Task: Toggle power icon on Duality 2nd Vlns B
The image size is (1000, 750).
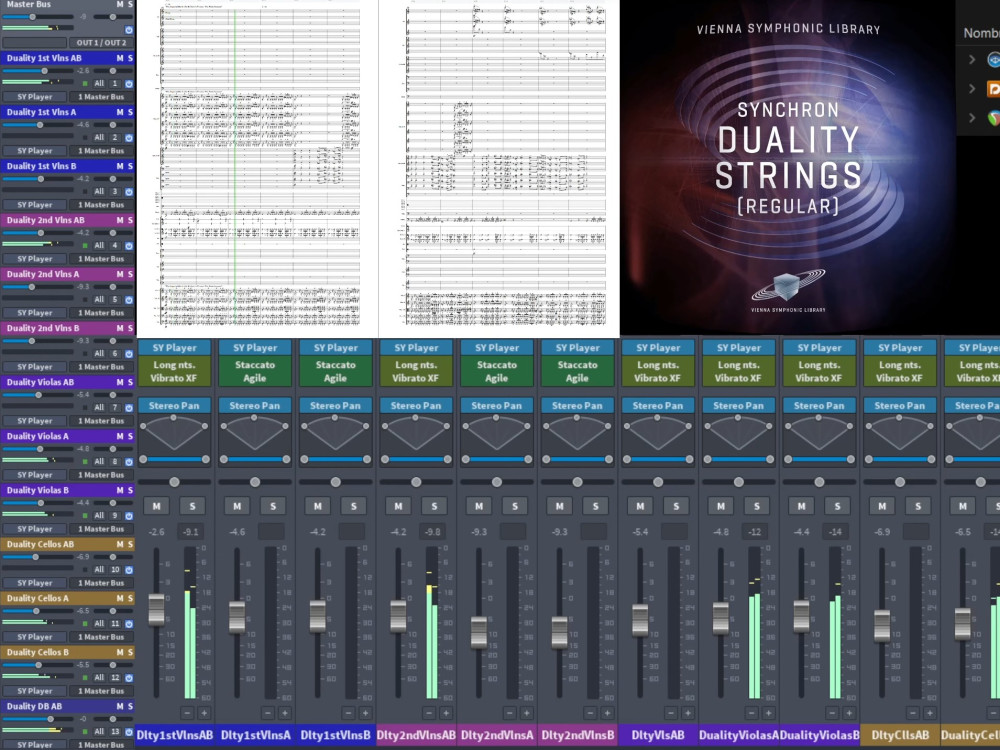Action: [x=129, y=353]
